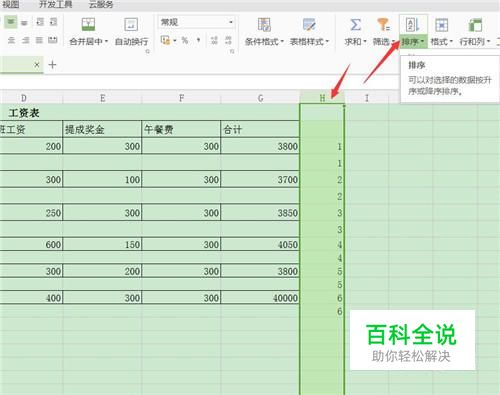Click the Filter funnel icon

click(x=383, y=25)
